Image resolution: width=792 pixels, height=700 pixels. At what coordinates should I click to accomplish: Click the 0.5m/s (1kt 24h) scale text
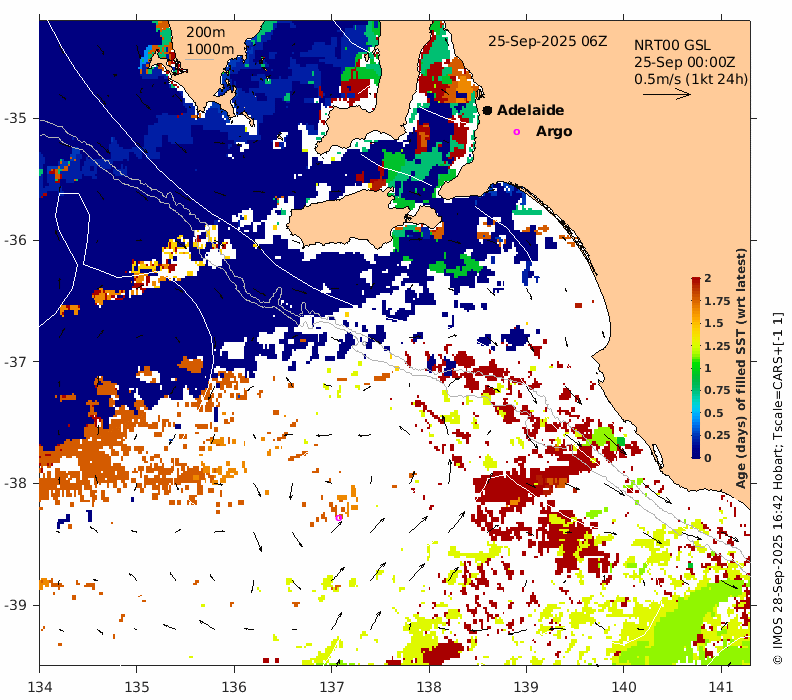point(691,79)
